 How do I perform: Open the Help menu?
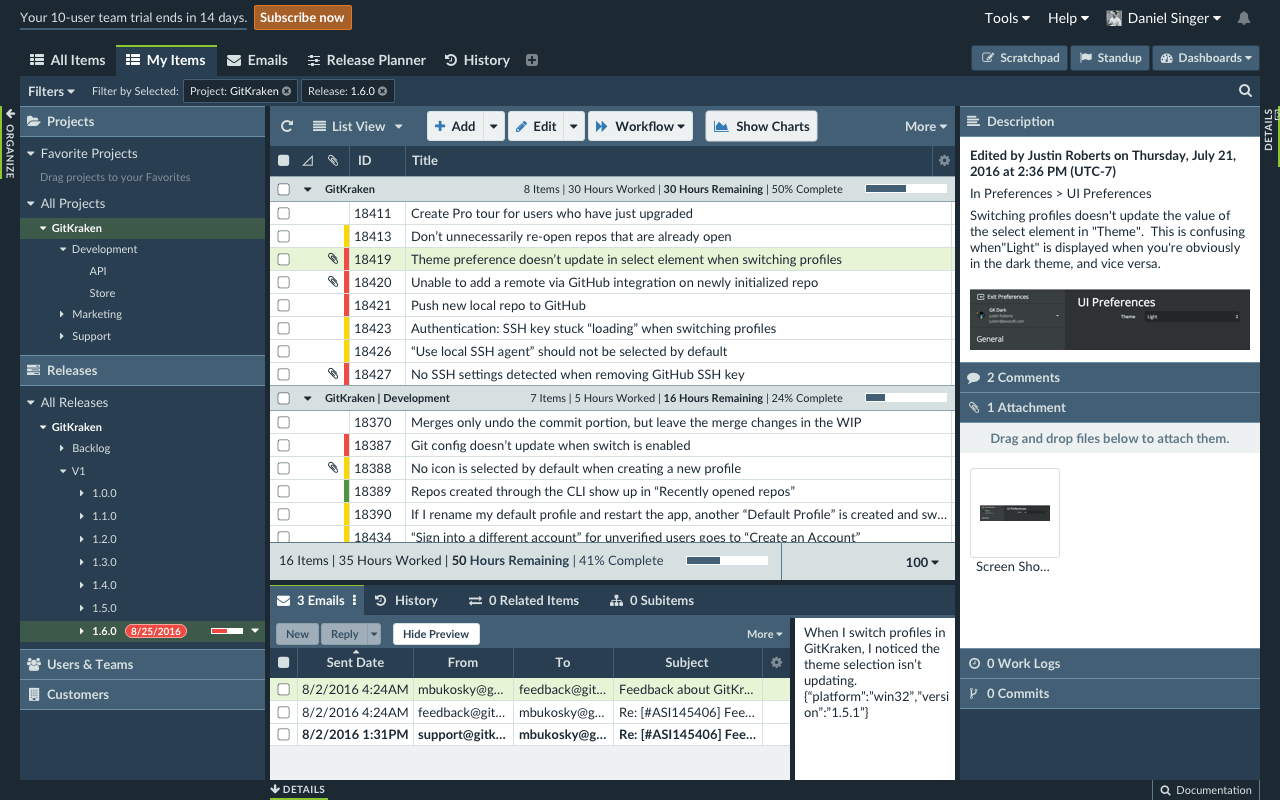coord(1068,18)
